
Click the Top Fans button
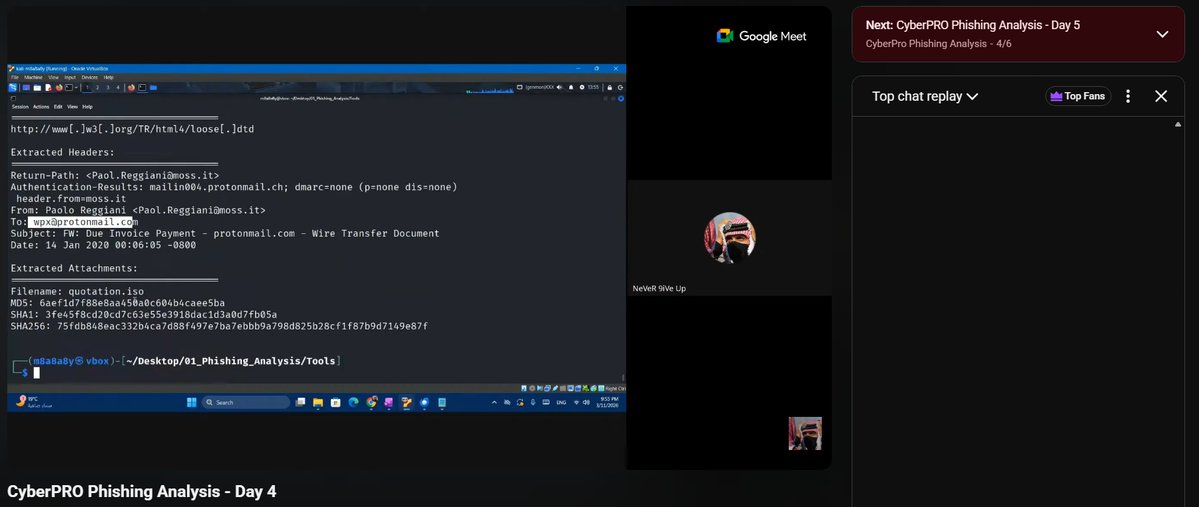pos(1078,96)
